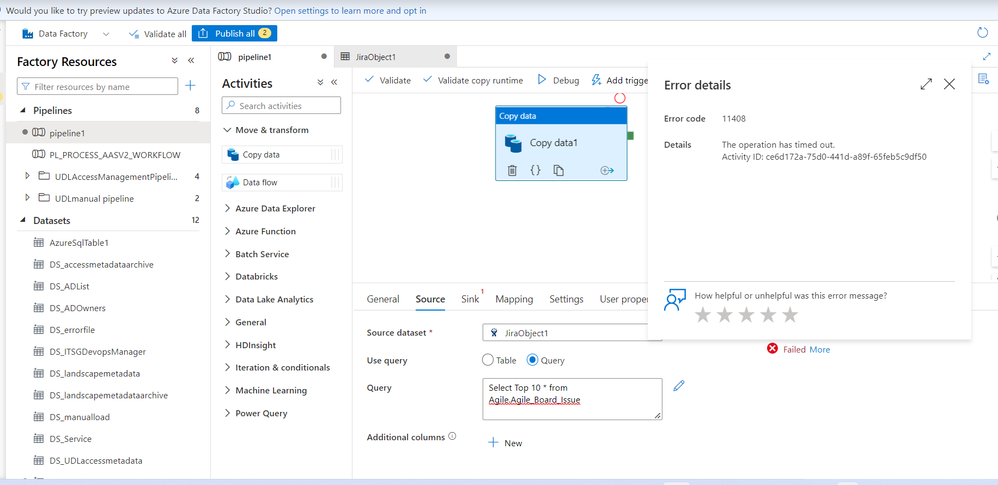The width and height of the screenshot is (998, 485).
Task: Open the Sink tab
Action: tap(470, 299)
